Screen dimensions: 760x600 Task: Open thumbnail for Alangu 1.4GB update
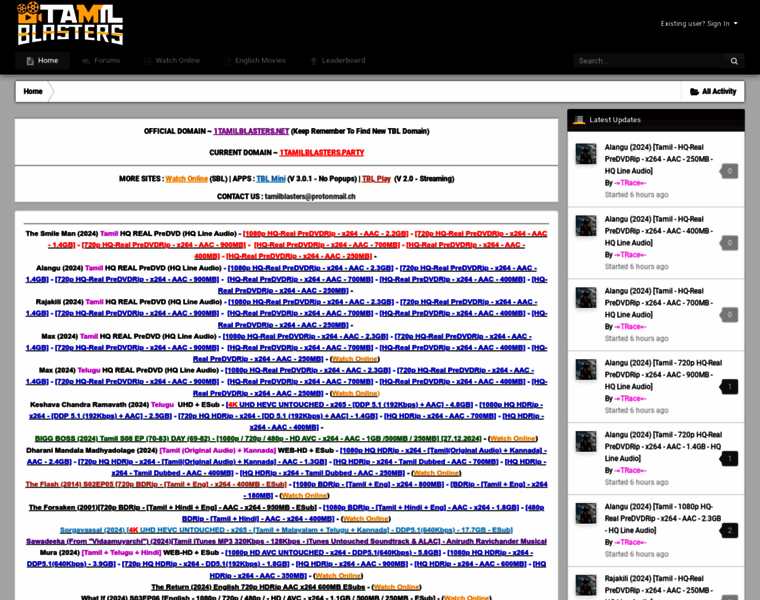[x=586, y=441]
